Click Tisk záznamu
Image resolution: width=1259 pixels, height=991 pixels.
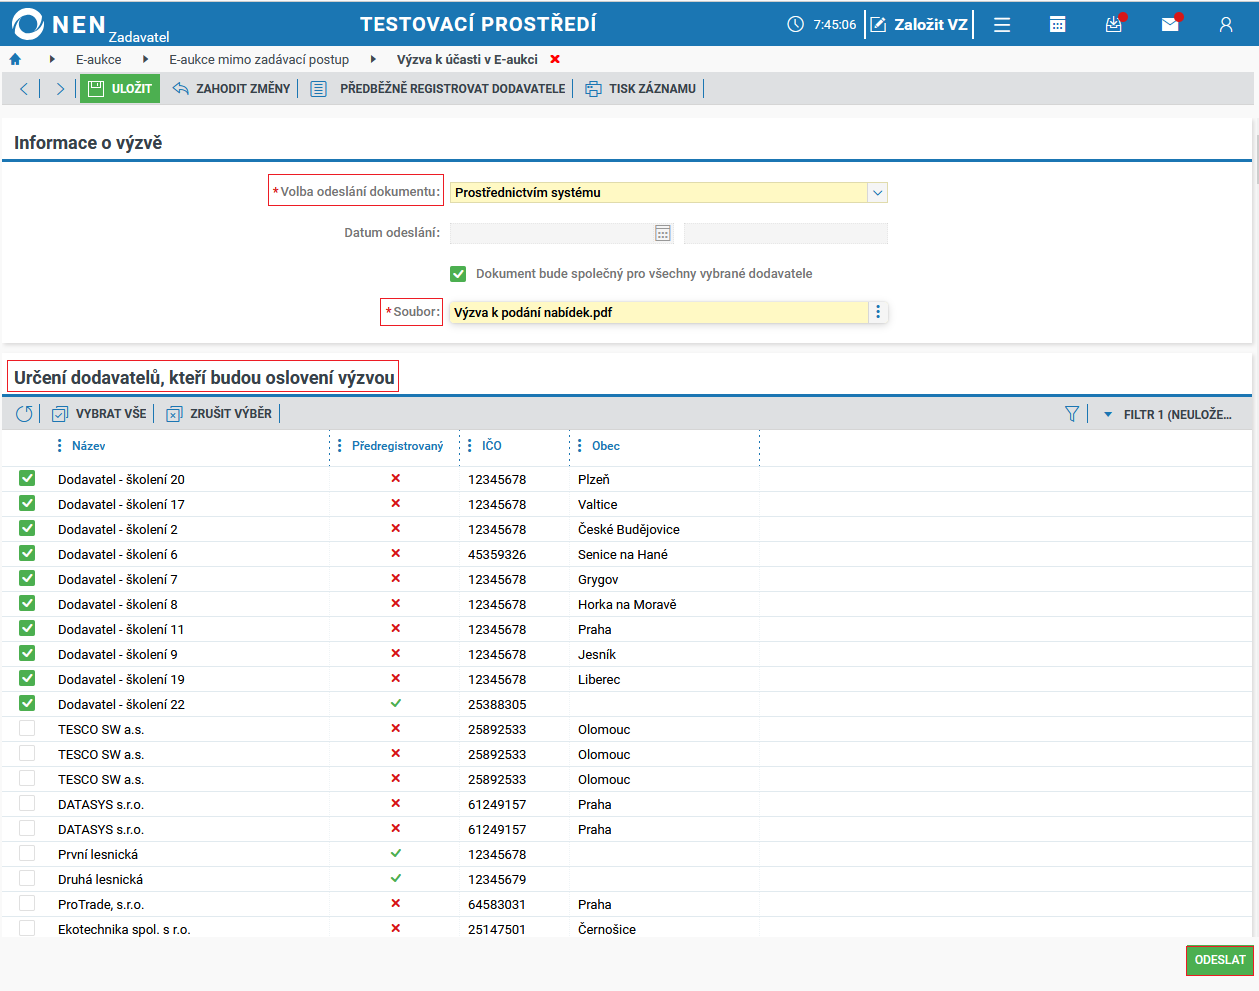tap(641, 89)
